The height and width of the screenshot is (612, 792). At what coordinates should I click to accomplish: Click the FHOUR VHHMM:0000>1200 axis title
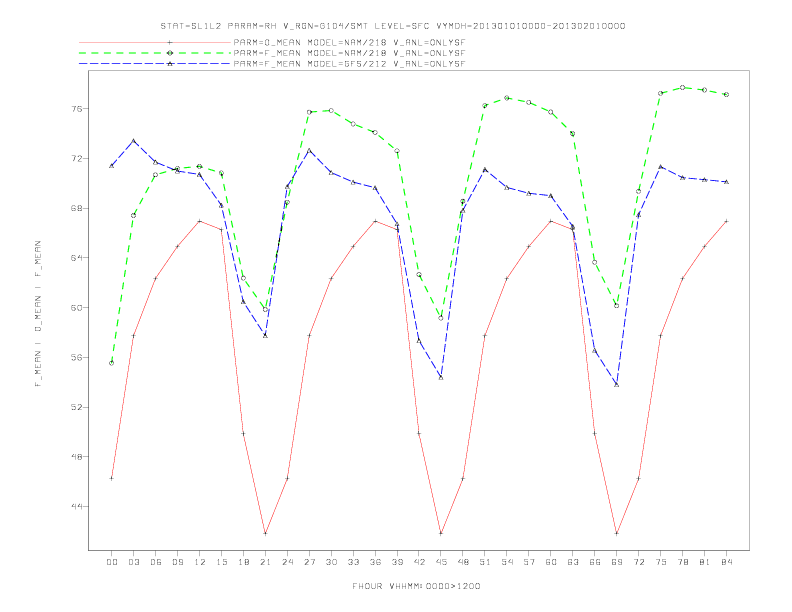(x=416, y=586)
